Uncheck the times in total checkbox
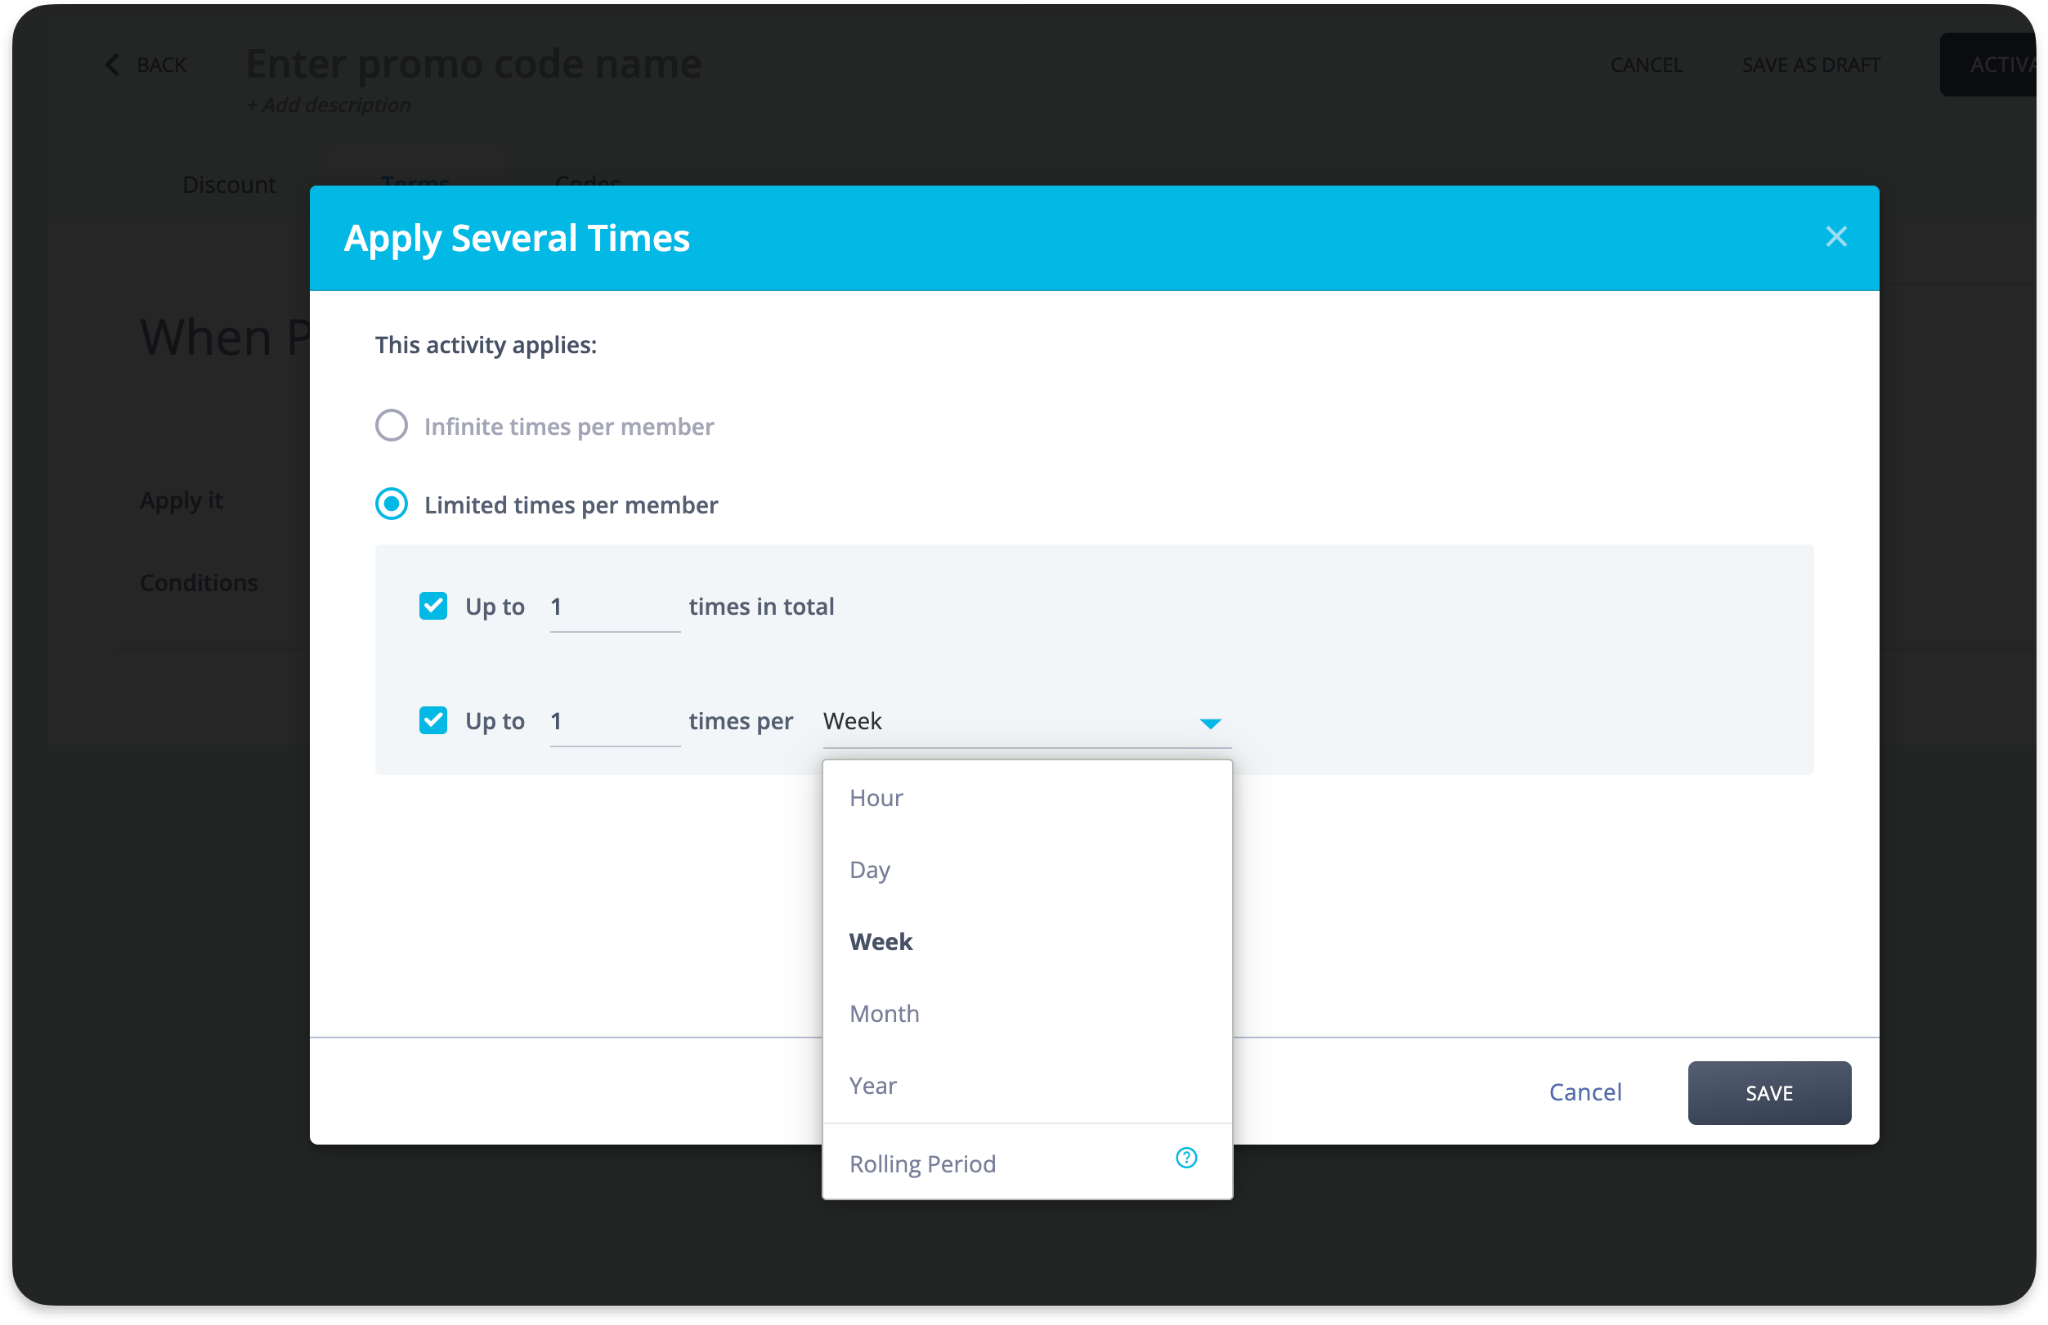This screenshot has height=1325, width=2048. point(433,606)
